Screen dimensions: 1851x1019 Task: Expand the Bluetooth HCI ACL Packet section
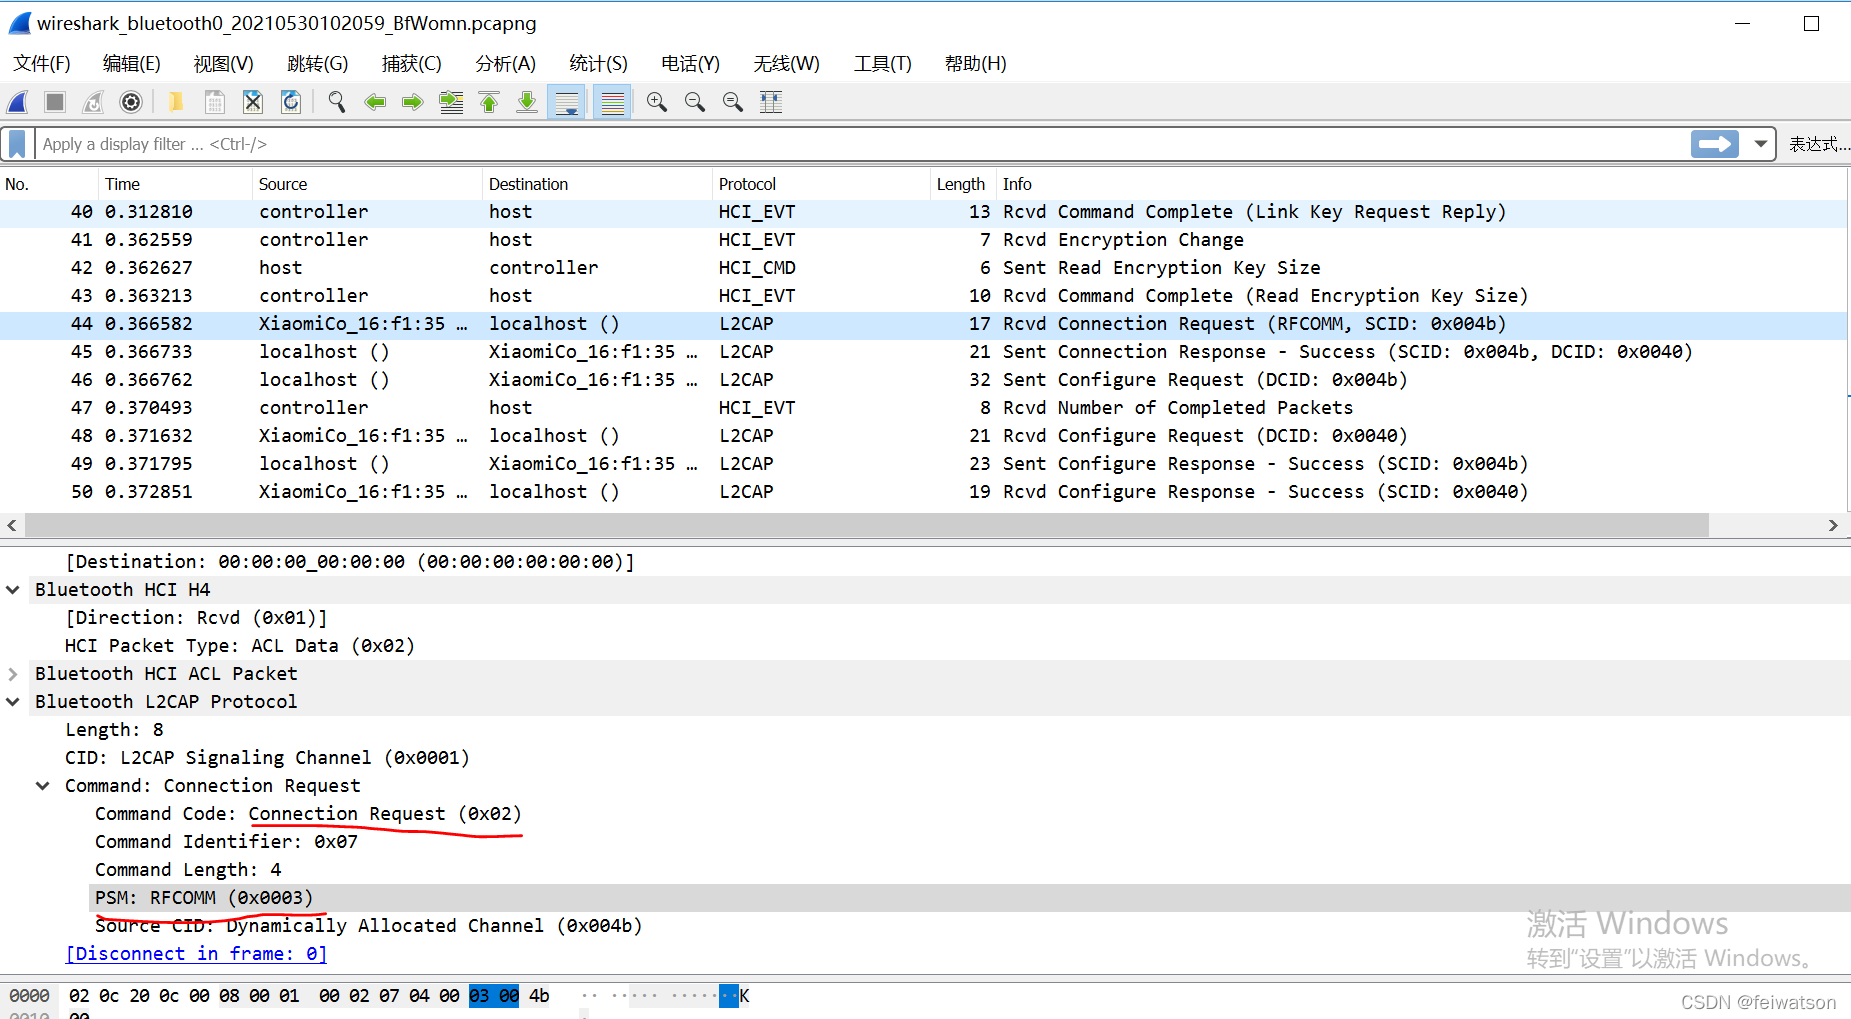coord(13,674)
